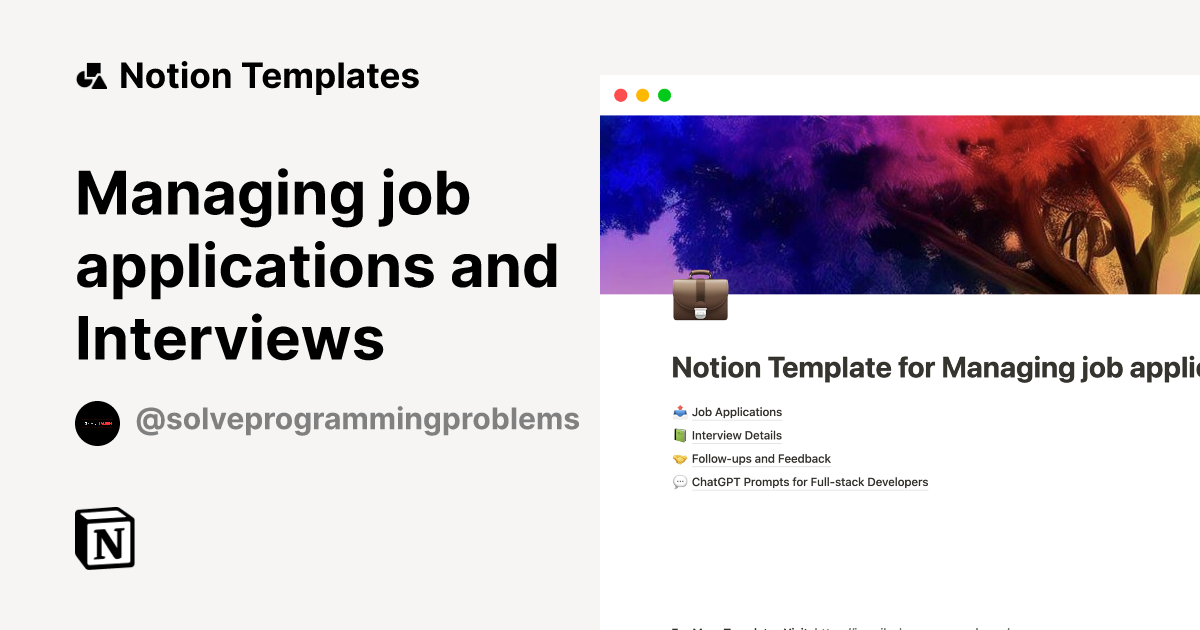Click the briefcase page icon
Viewport: 1200px width, 630px height.
click(700, 297)
